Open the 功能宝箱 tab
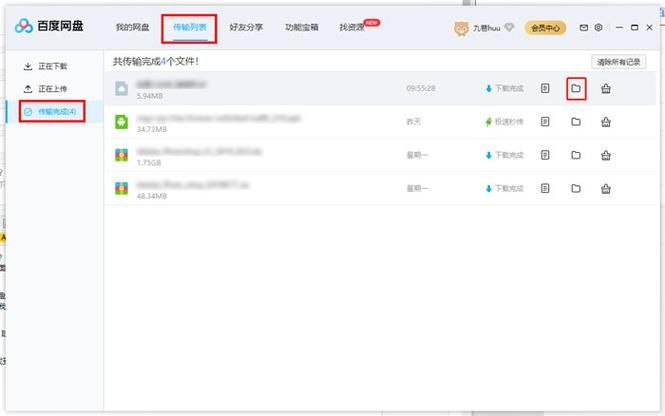 301,28
